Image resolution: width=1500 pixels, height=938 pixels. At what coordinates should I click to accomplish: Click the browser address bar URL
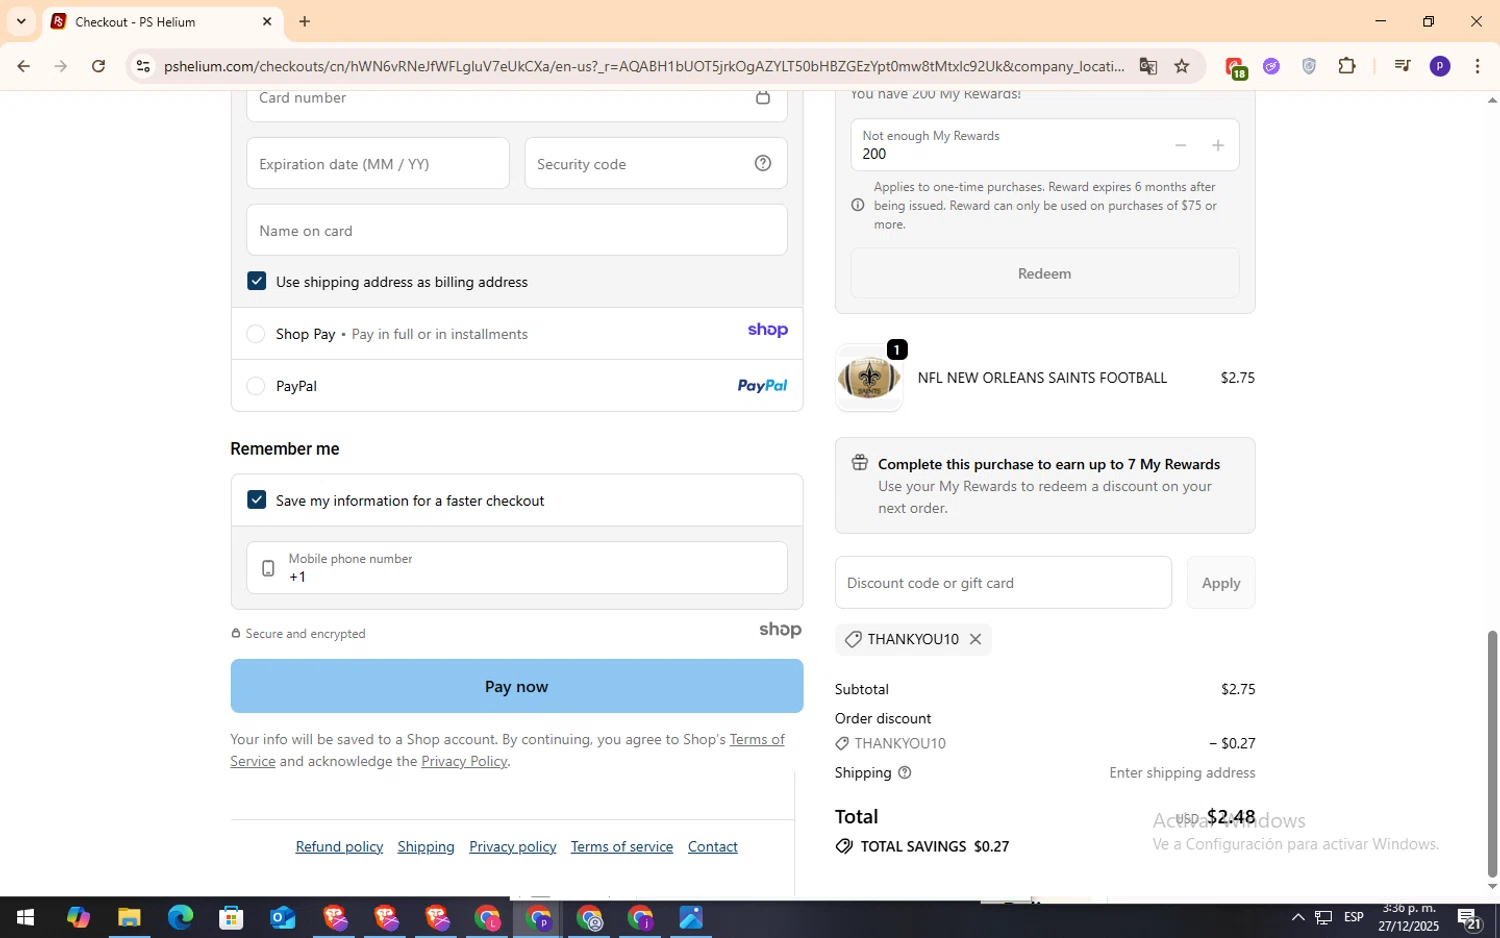(644, 66)
